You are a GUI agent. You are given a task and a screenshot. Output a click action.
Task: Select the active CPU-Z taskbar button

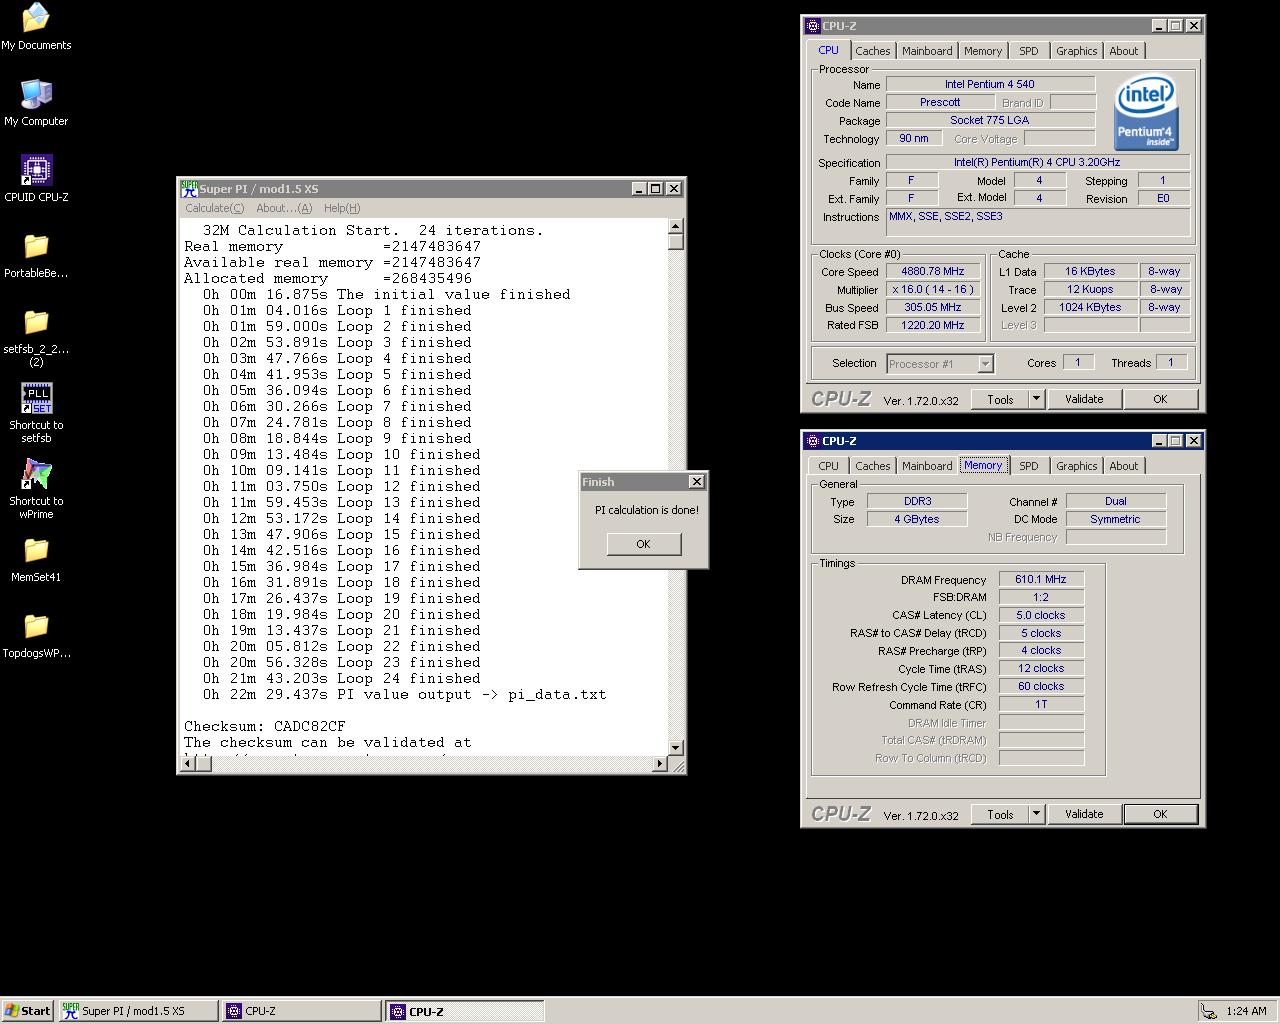click(465, 1011)
